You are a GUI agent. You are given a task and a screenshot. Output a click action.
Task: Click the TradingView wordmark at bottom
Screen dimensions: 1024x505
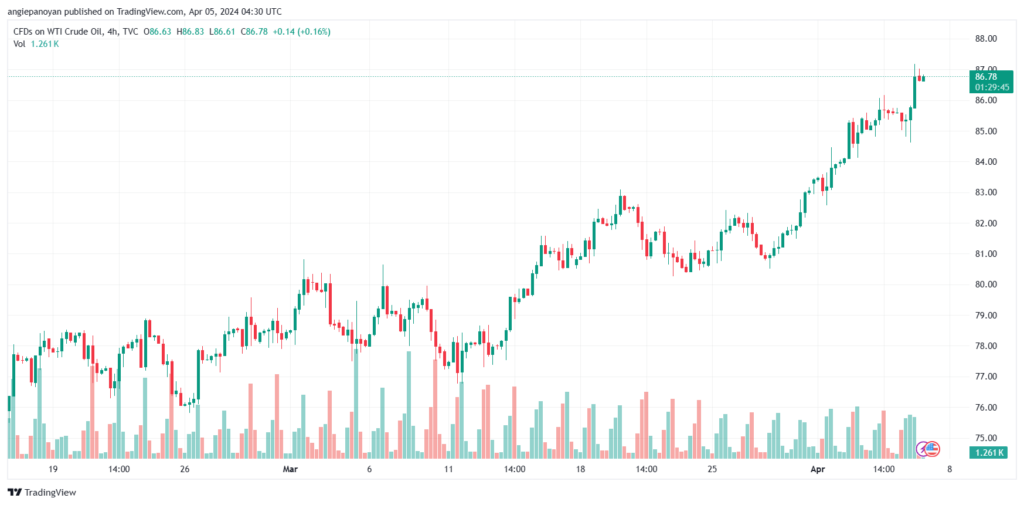pyautogui.click(x=50, y=492)
